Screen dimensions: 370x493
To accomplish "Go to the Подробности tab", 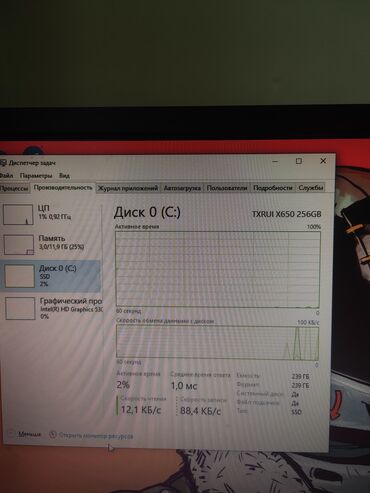I will 272,188.
